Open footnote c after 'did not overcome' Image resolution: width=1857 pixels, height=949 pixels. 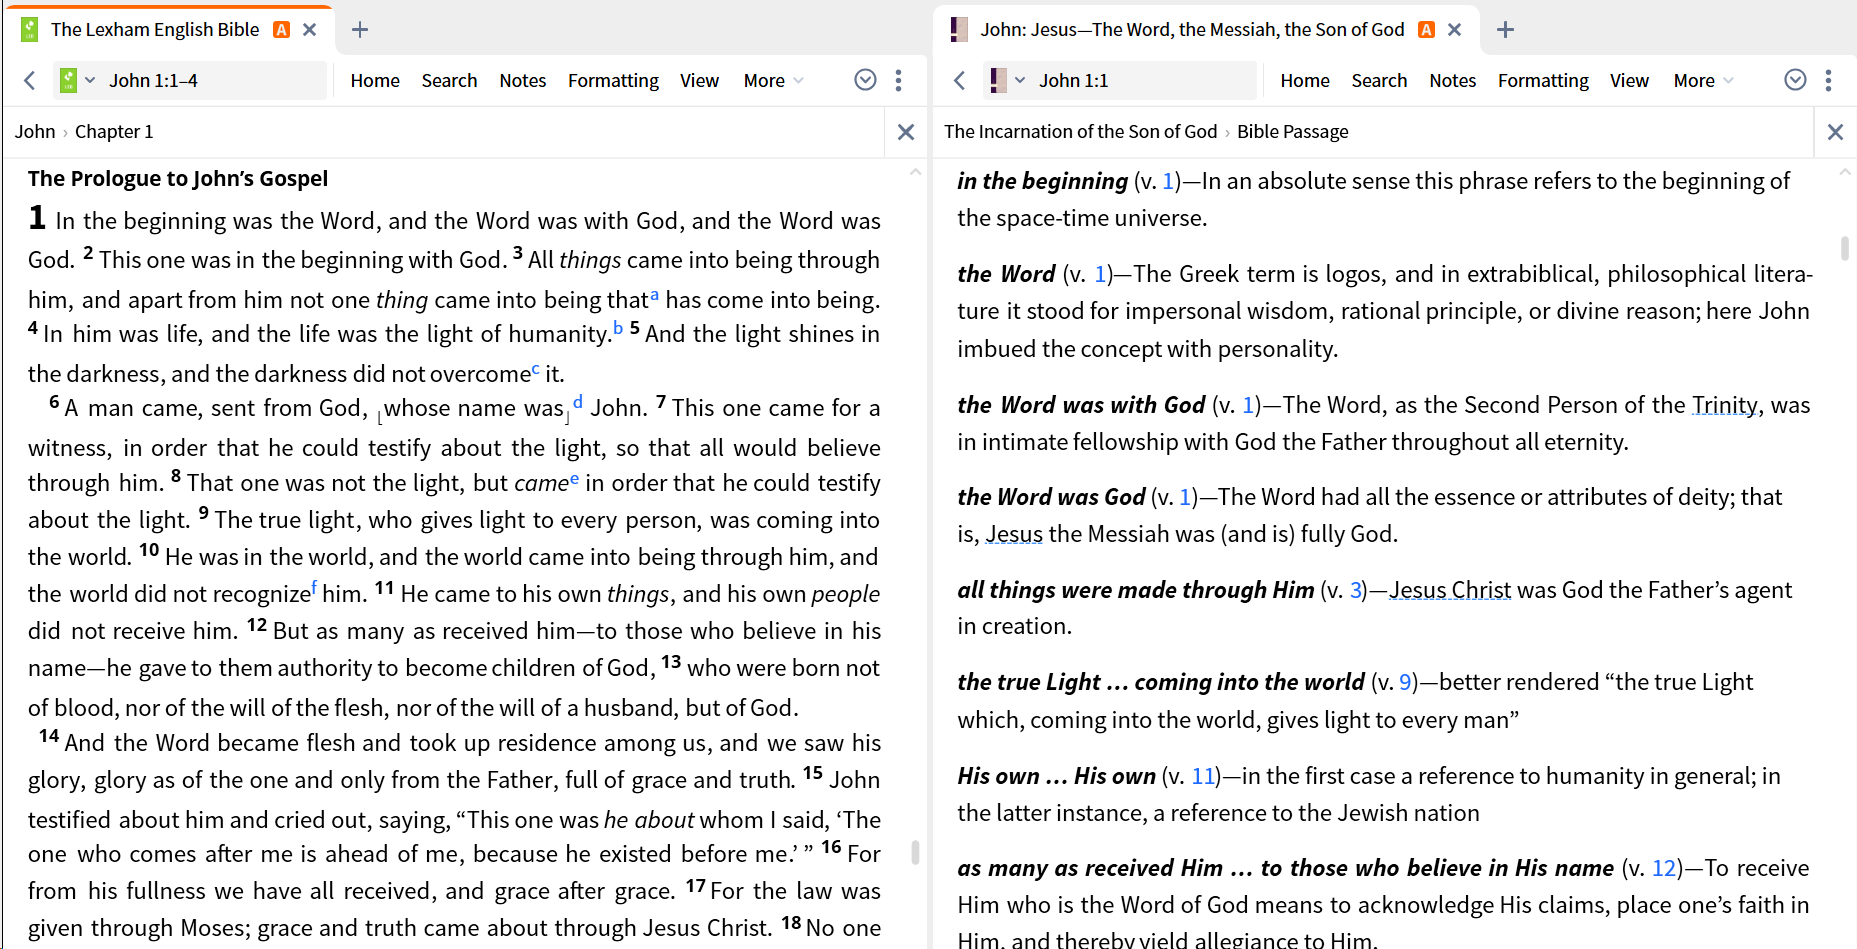536,369
